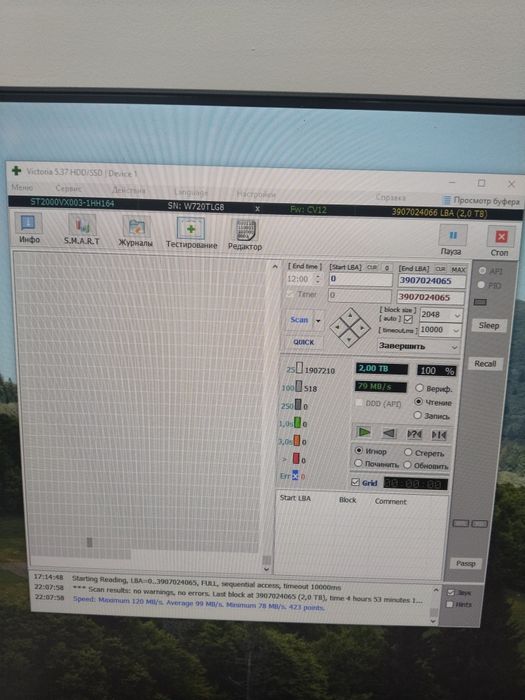The height and width of the screenshot is (700, 525).
Task: Click the MAX button for End LBA
Action: coord(458,269)
